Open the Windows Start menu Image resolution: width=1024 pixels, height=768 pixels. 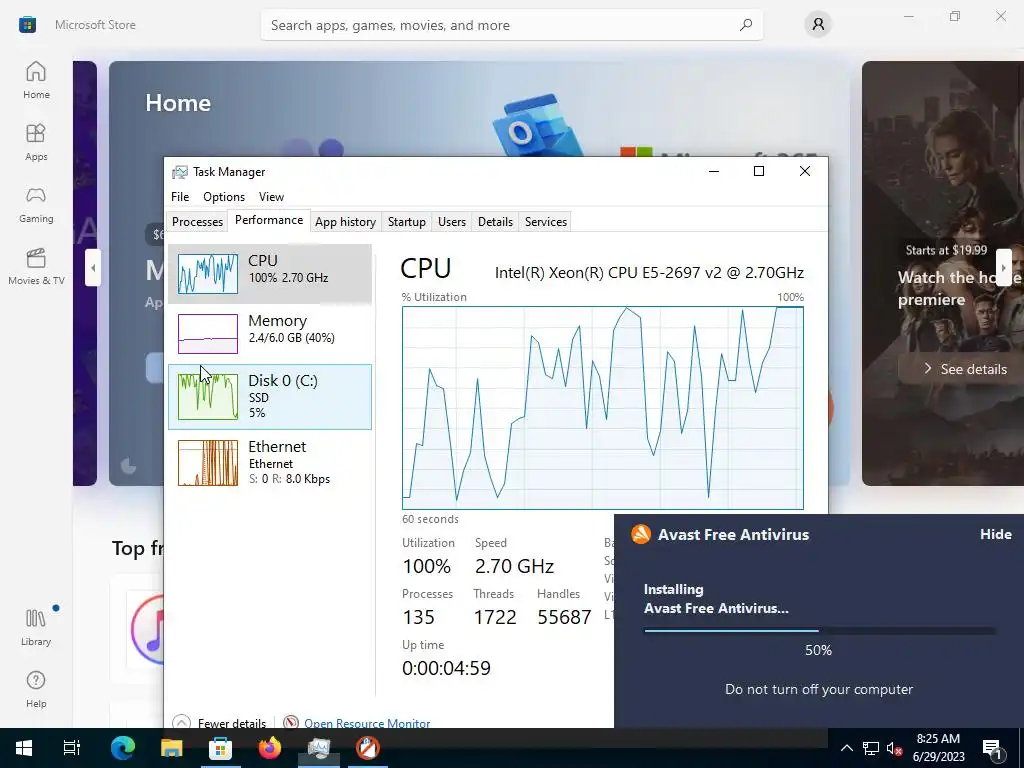[x=24, y=748]
